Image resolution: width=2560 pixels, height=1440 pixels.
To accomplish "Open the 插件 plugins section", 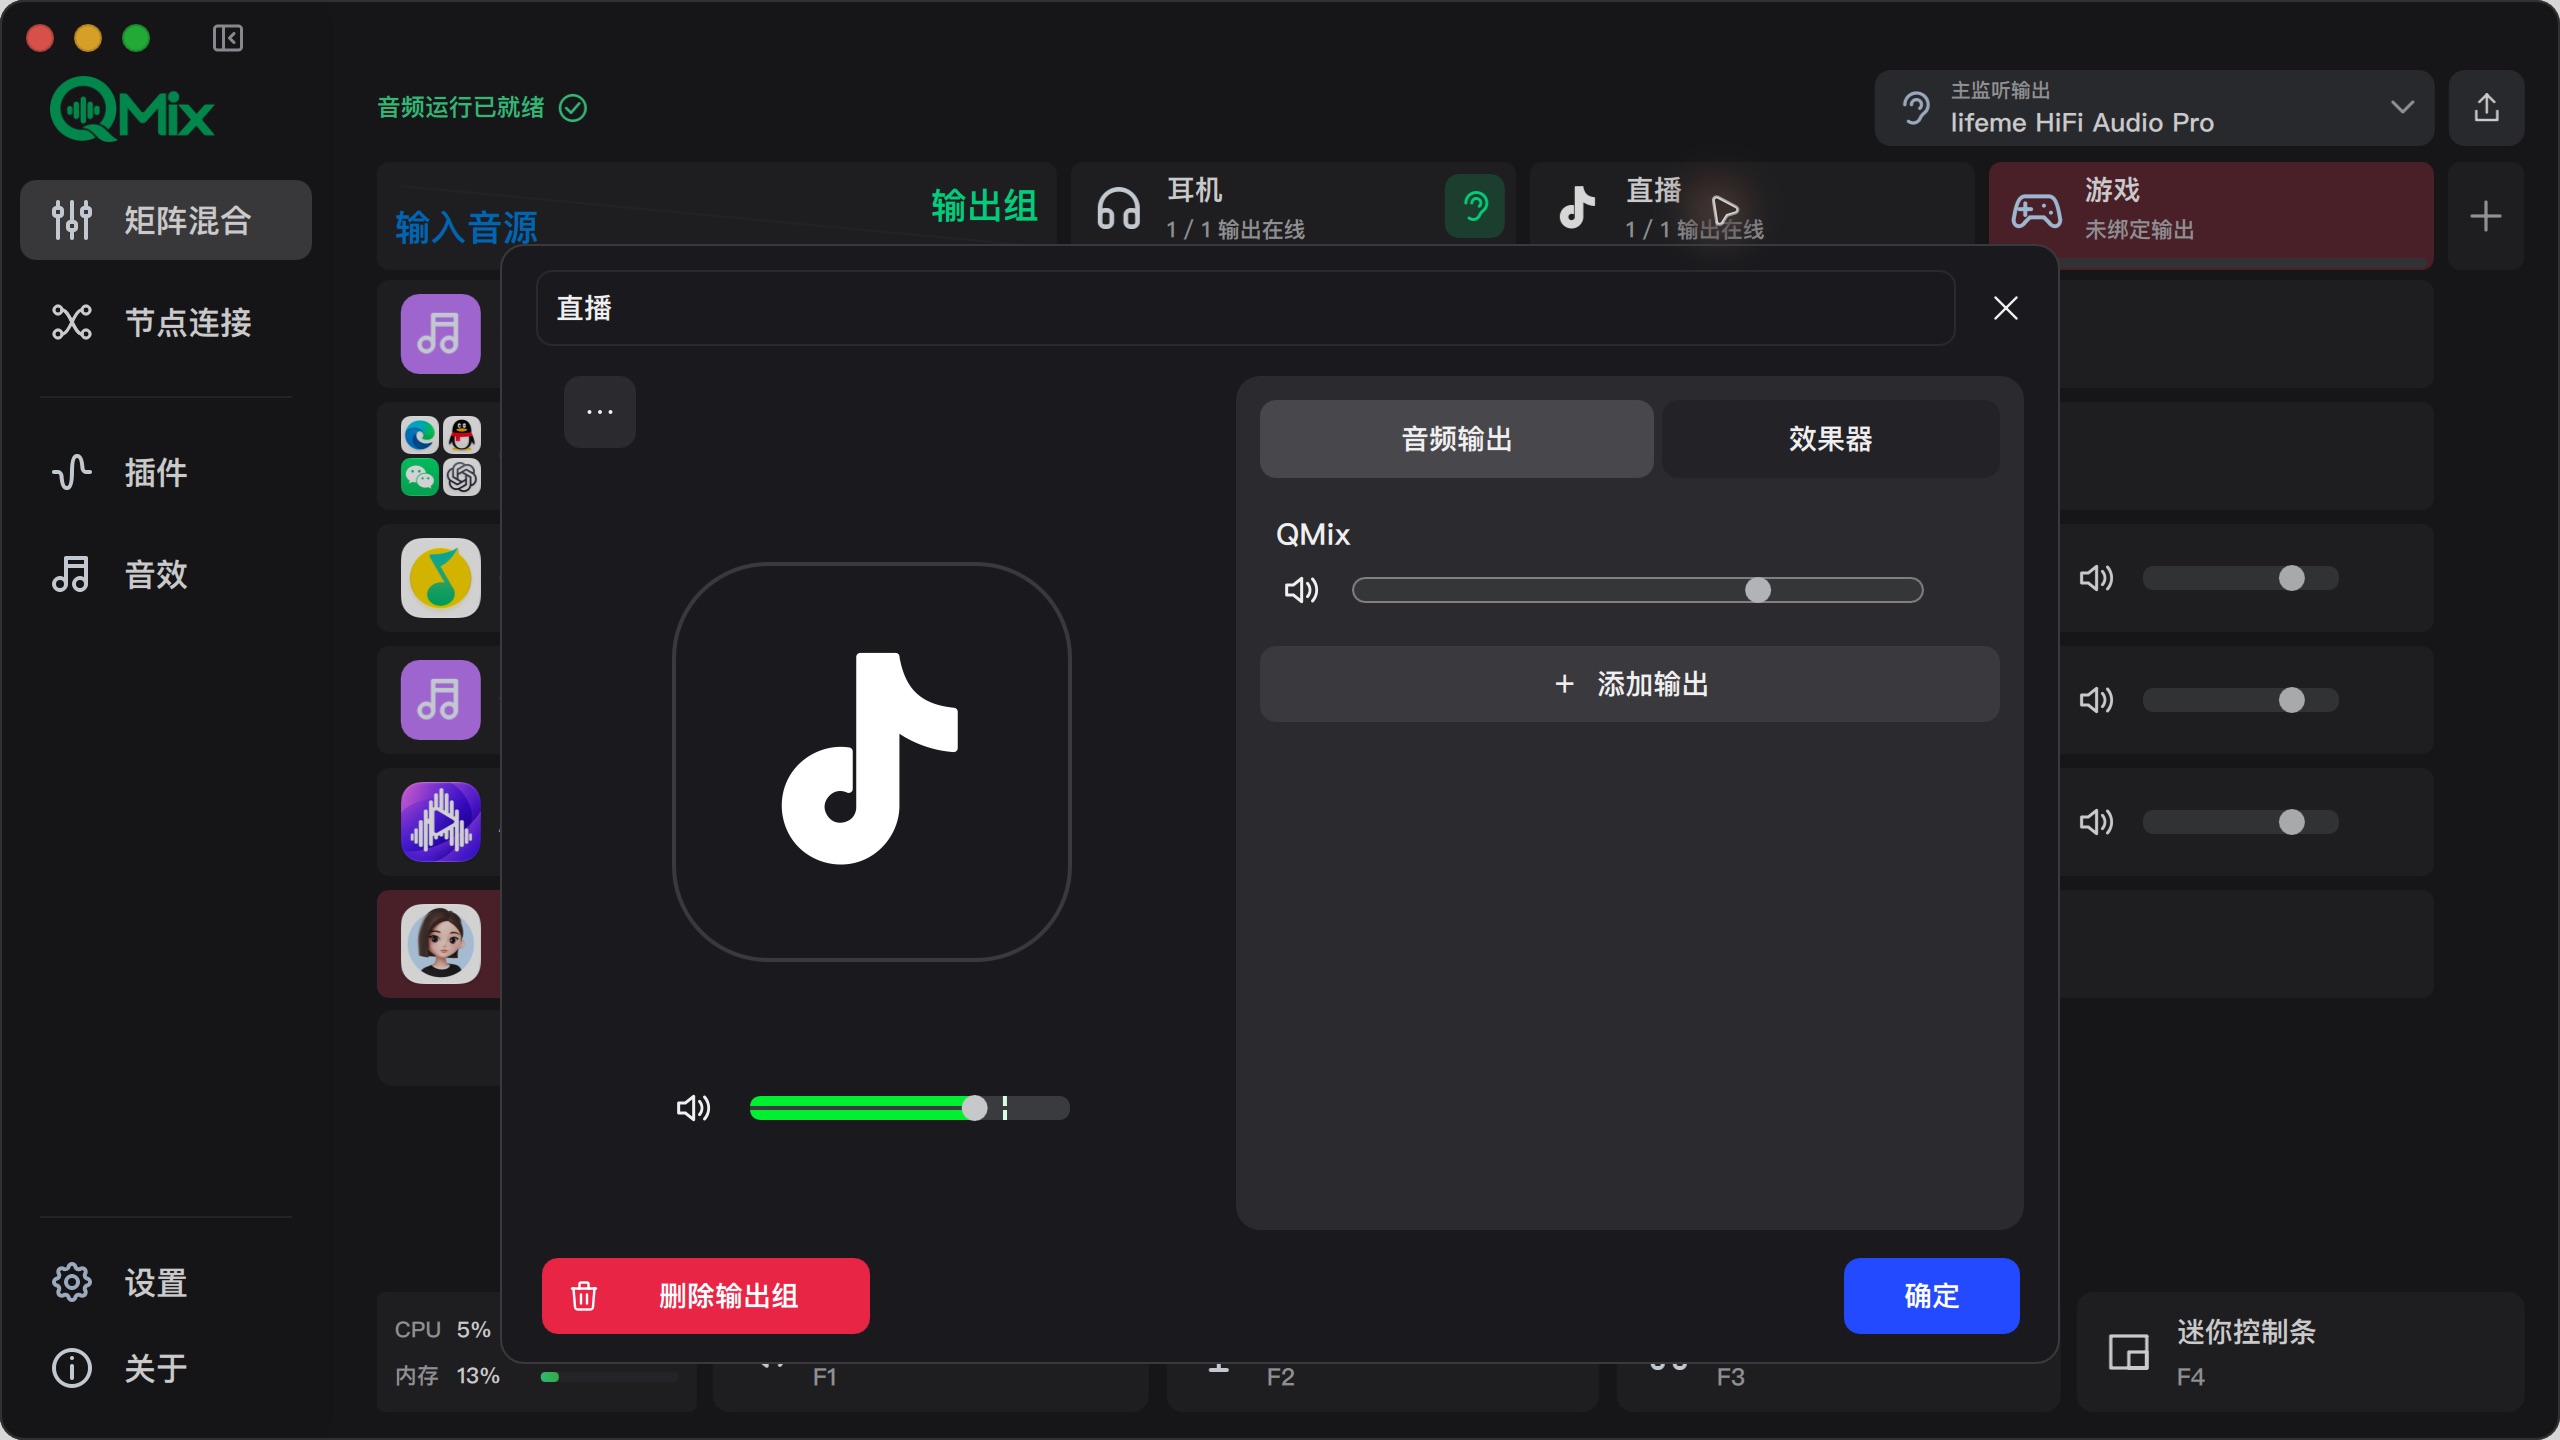I will (166, 472).
